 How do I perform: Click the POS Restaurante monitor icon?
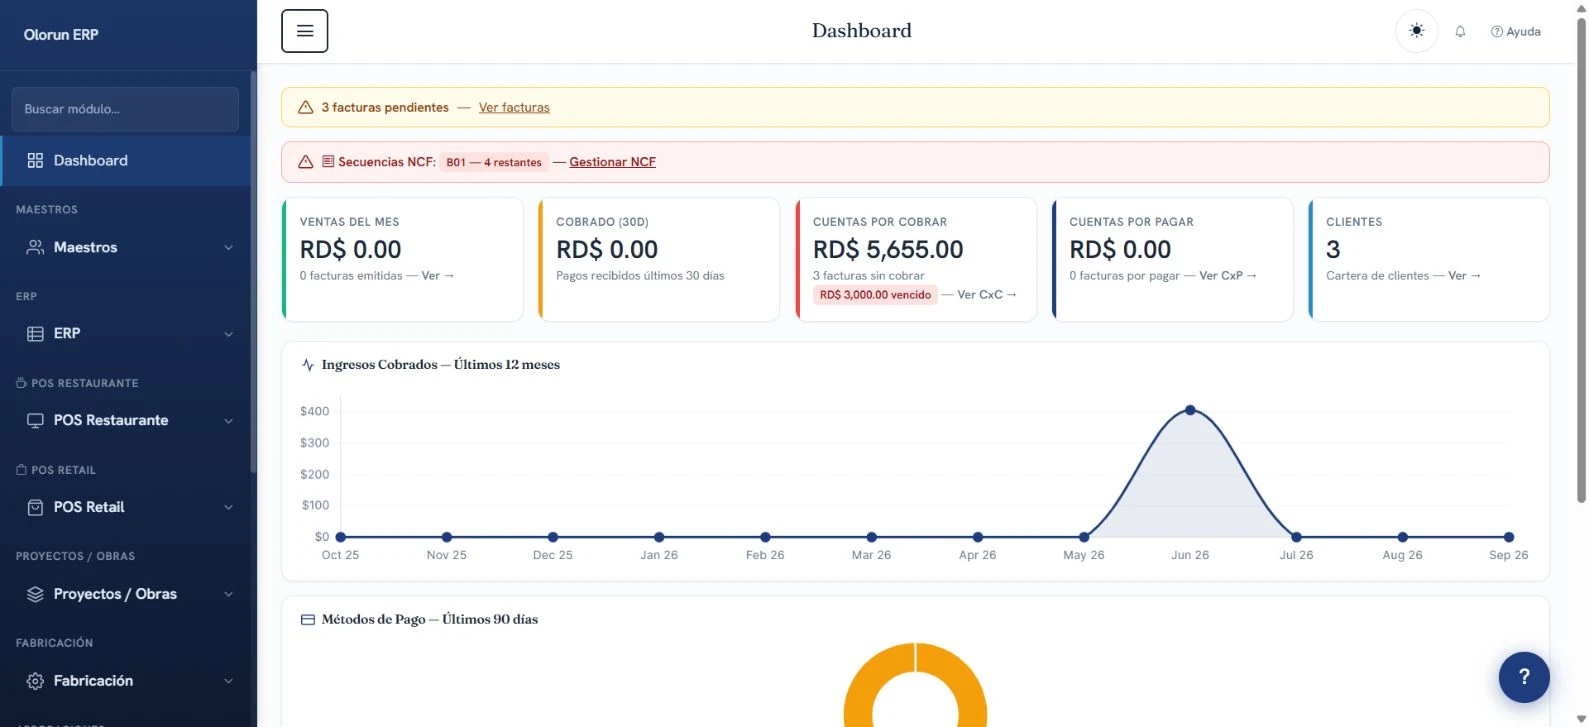[35, 421]
